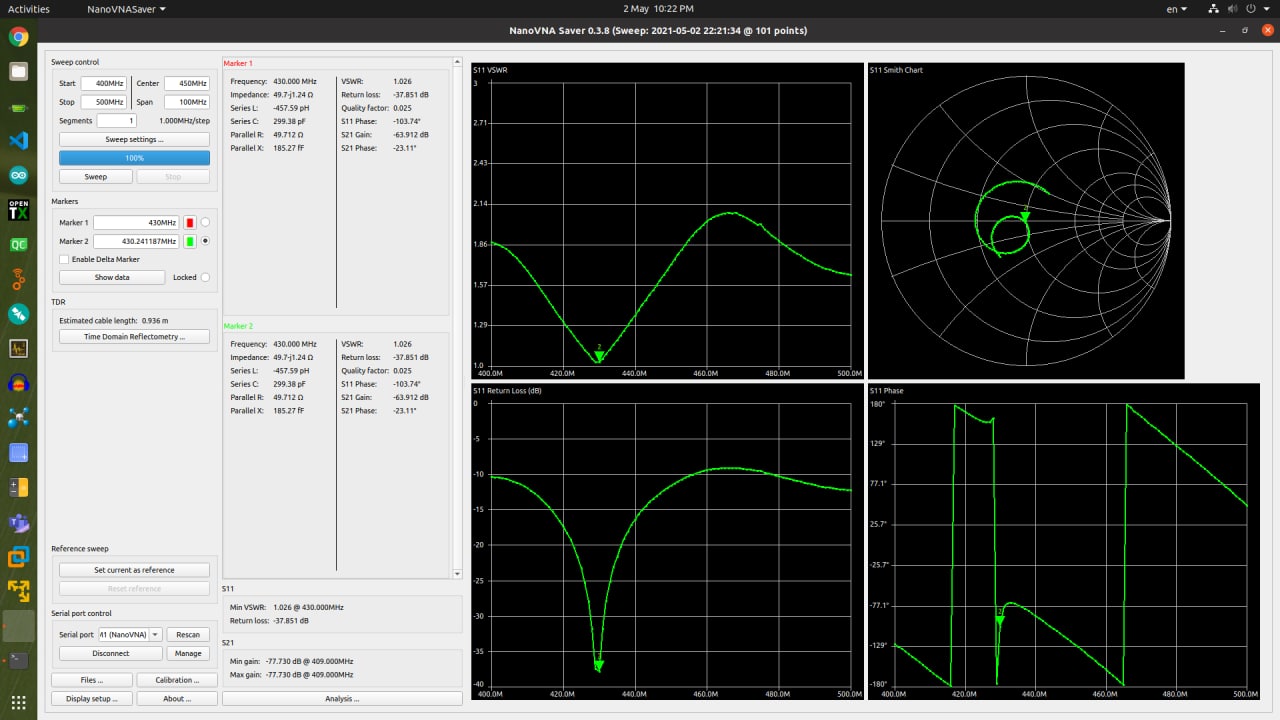The width and height of the screenshot is (1280, 720).
Task: Select the Marker 1 radio button
Action: [205, 222]
